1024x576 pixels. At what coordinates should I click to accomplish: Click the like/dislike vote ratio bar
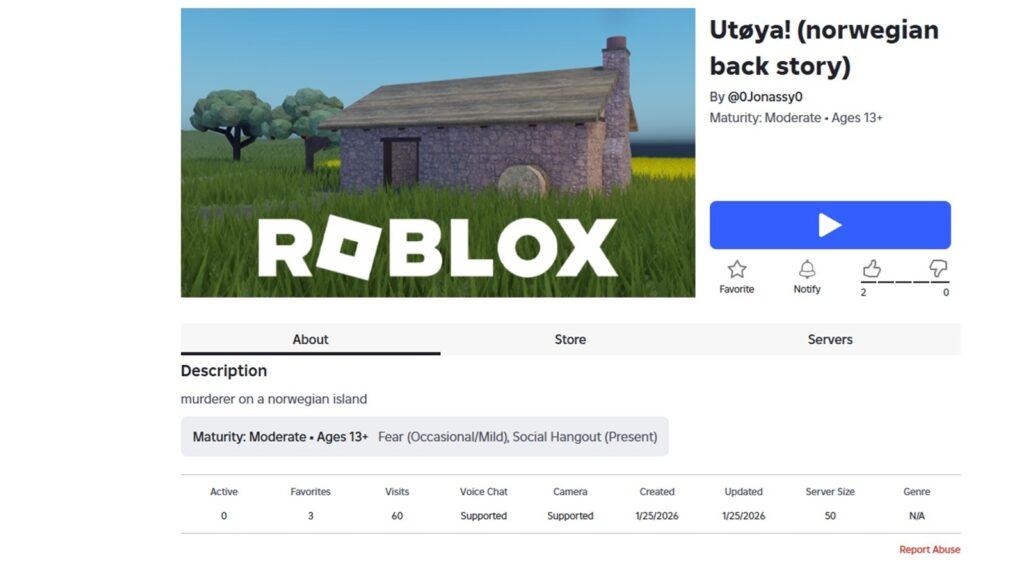pyautogui.click(x=904, y=282)
